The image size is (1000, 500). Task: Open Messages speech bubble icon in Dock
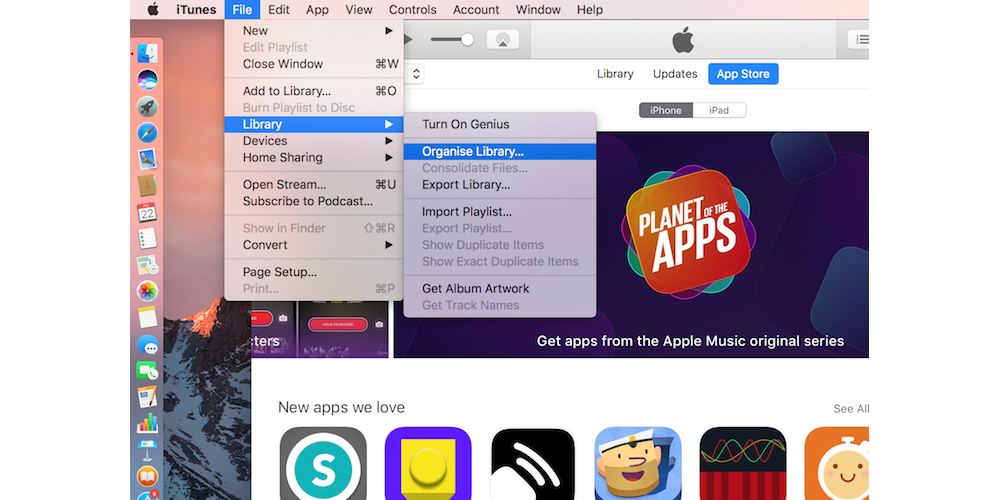[x=147, y=345]
